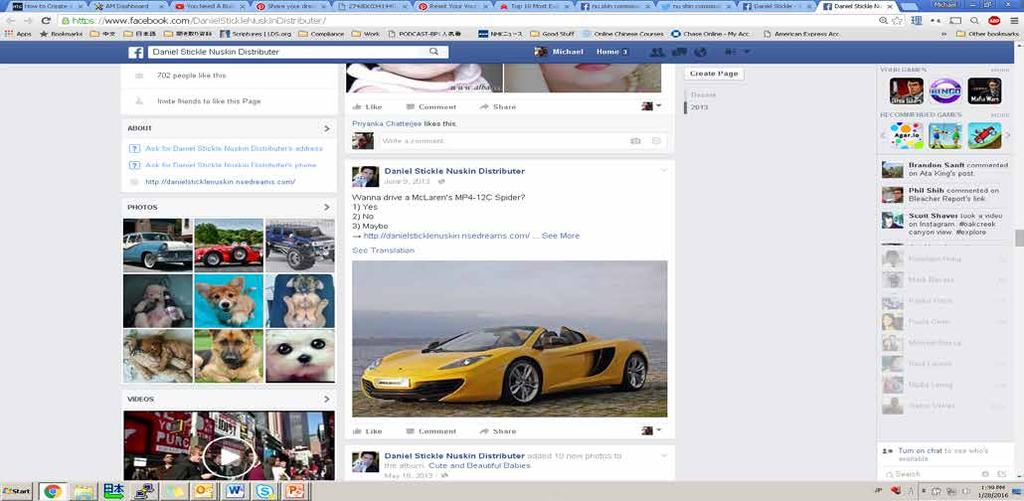The width and height of the screenshot is (1024, 501).
Task: Open the Chrome menu icon
Action: [1013, 21]
